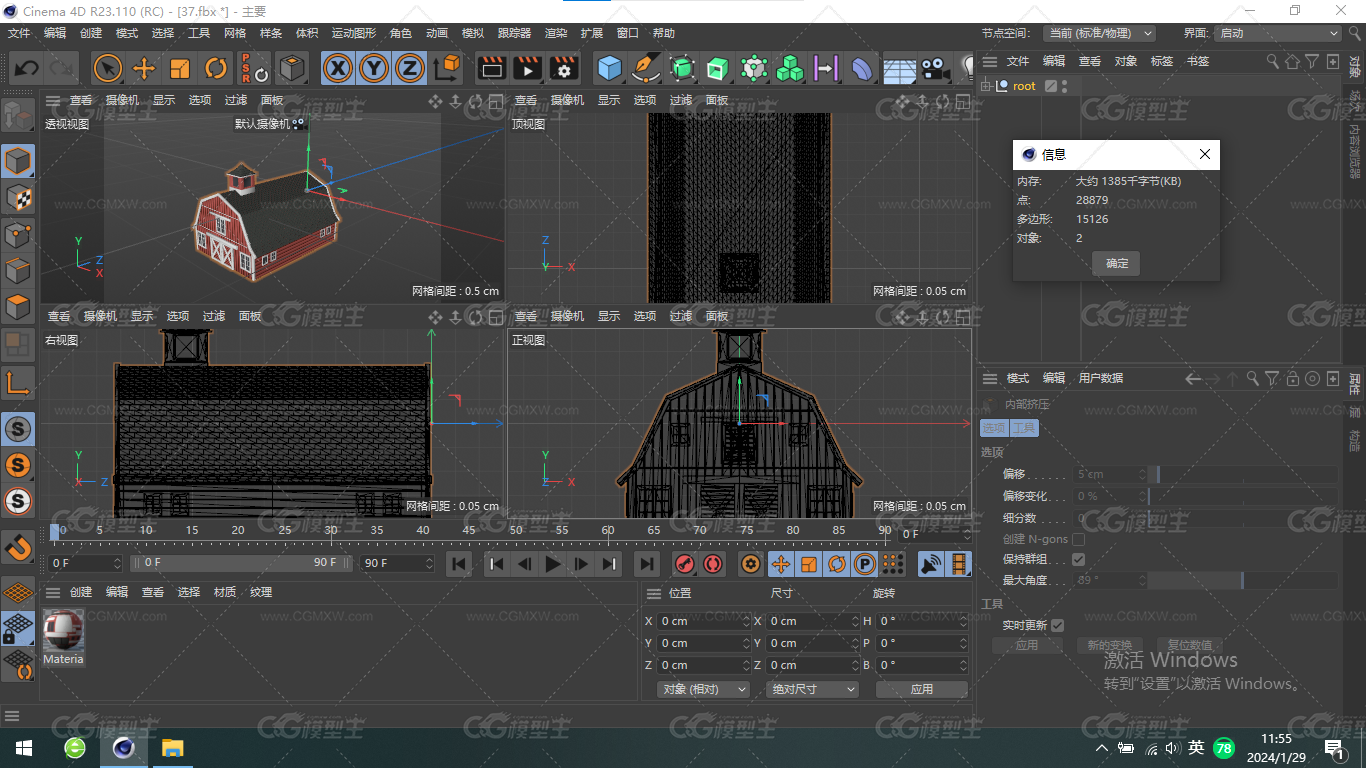Open the Coordinate Manager hamburger menu

tap(653, 593)
